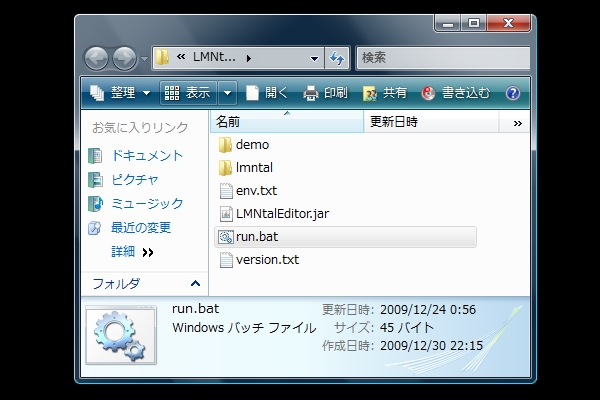Viewport: 600px width, 400px height.
Task: Click the 共有 (Share) toolbar button
Action: point(384,93)
